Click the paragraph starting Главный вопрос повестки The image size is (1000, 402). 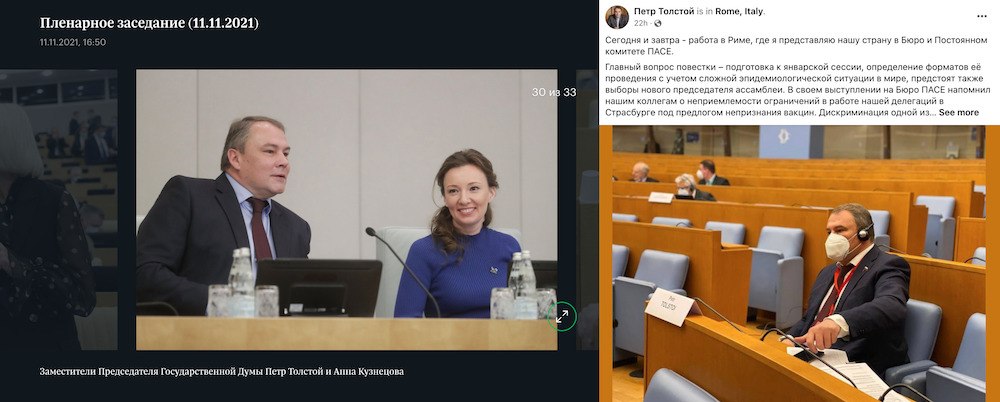[792, 90]
